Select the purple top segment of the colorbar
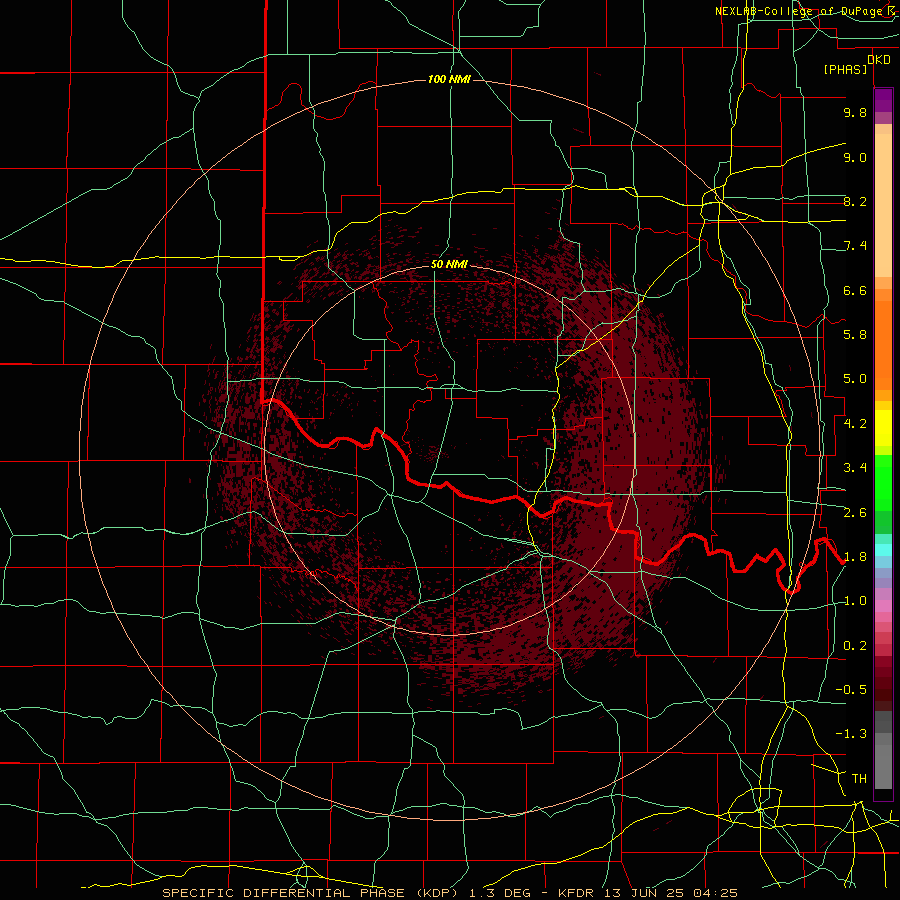This screenshot has width=900, height=900. (x=883, y=100)
